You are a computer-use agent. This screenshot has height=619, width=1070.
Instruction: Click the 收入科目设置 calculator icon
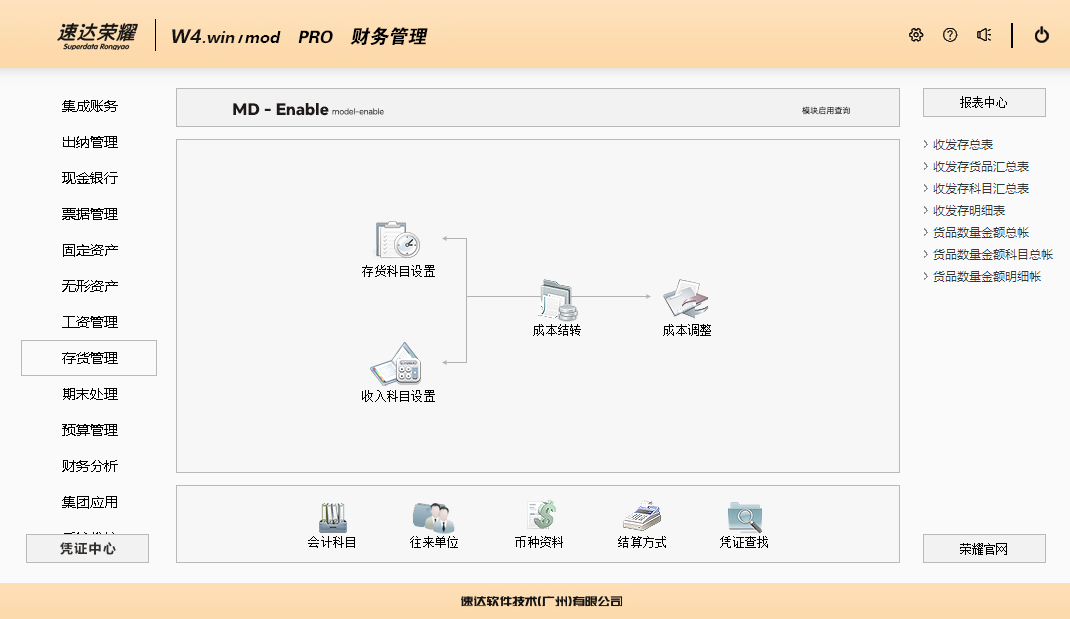pos(397,364)
